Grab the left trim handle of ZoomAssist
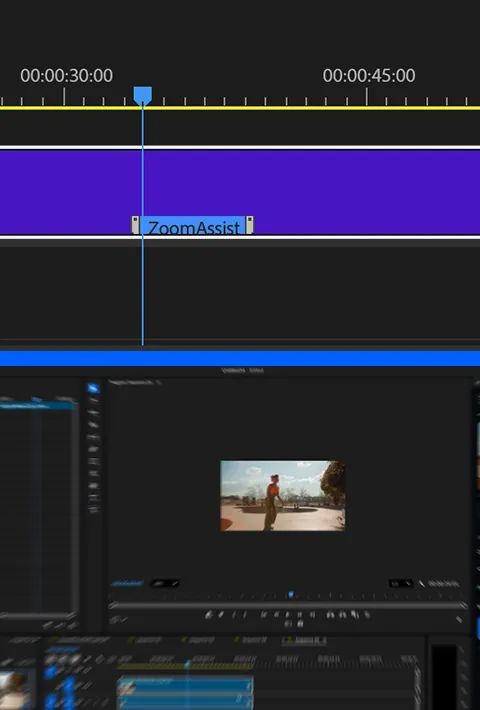This screenshot has width=480, height=710. tap(135, 225)
